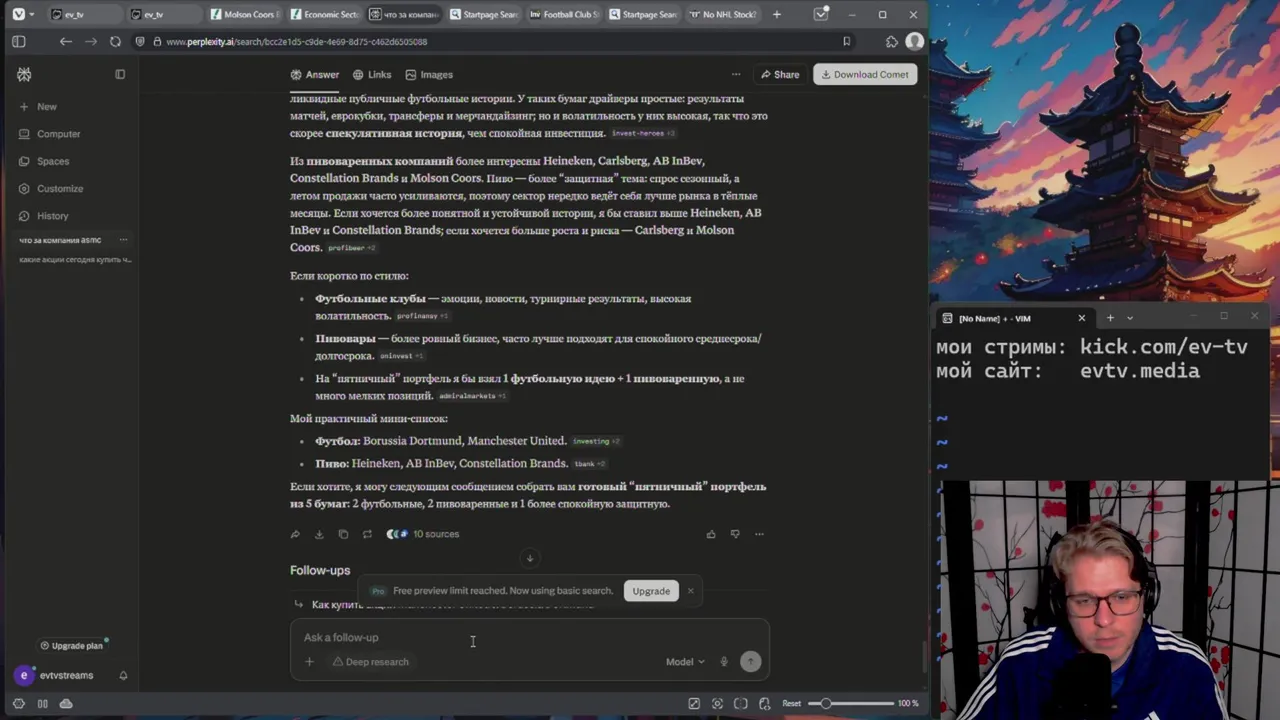Open the shield tracker-blocker icon
The image size is (1280, 720).
[141, 41]
